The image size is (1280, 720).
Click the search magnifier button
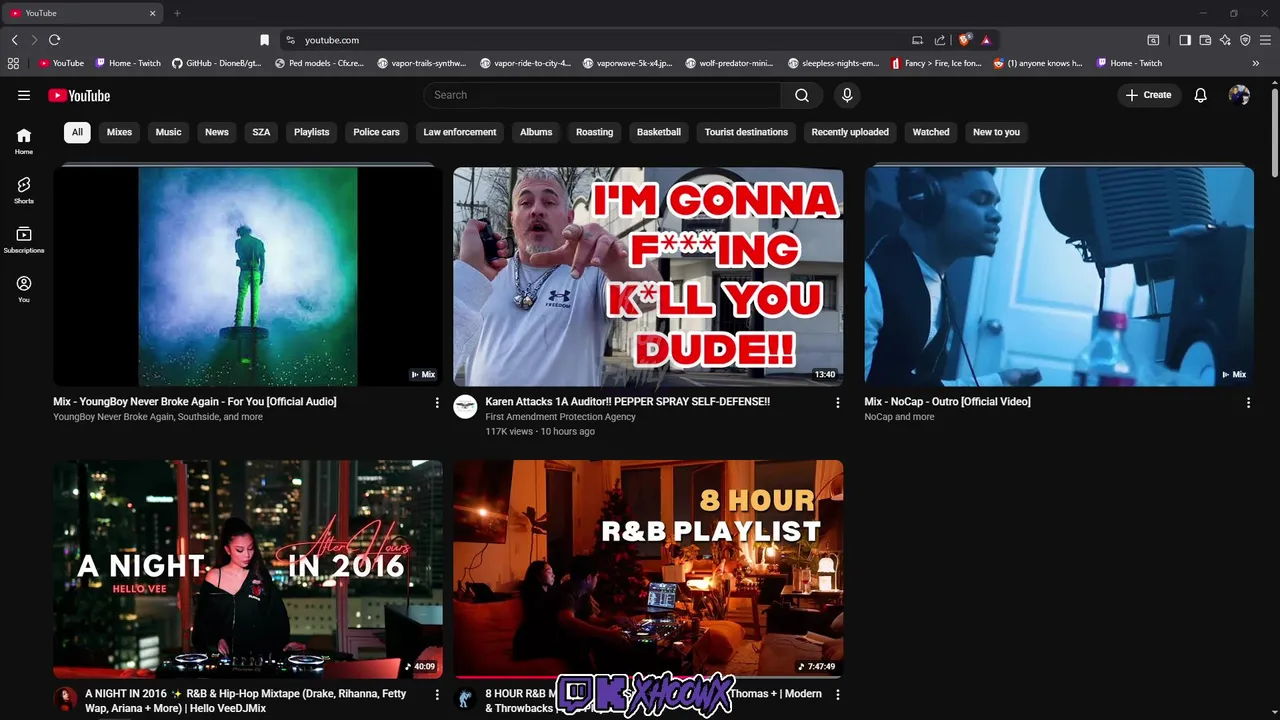click(802, 95)
